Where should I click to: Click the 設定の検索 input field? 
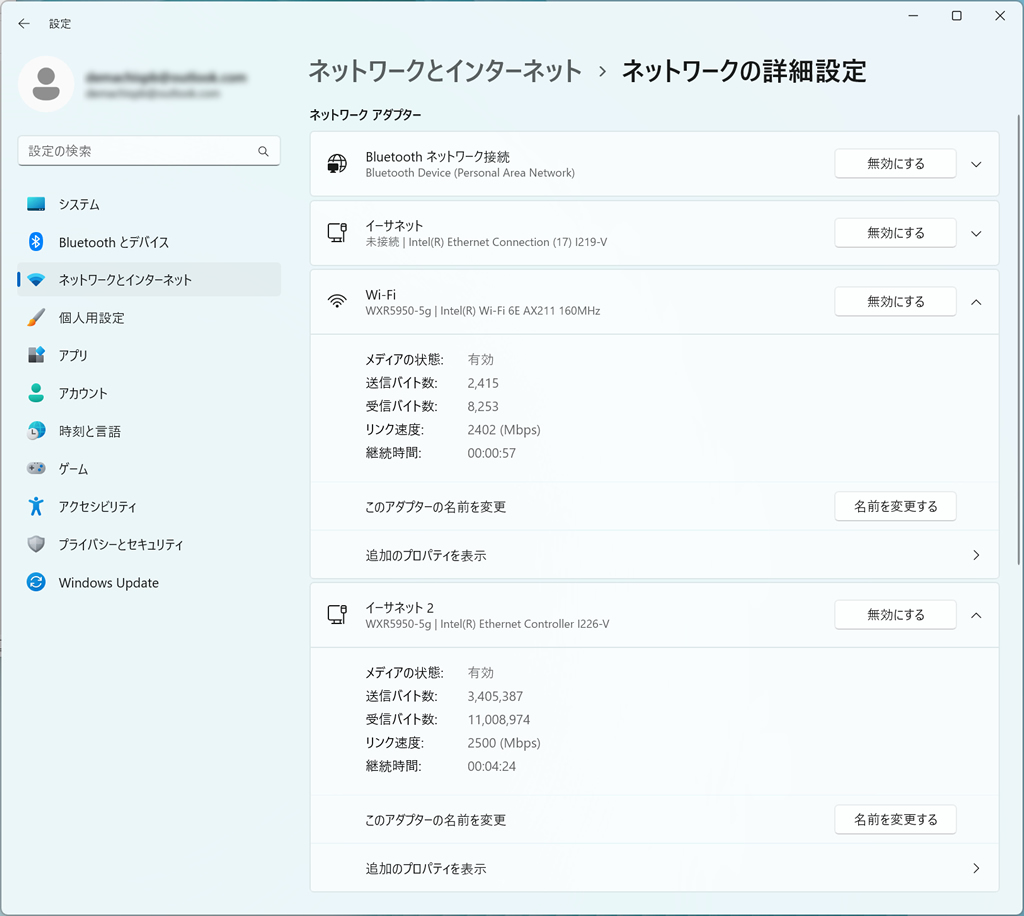coord(149,151)
